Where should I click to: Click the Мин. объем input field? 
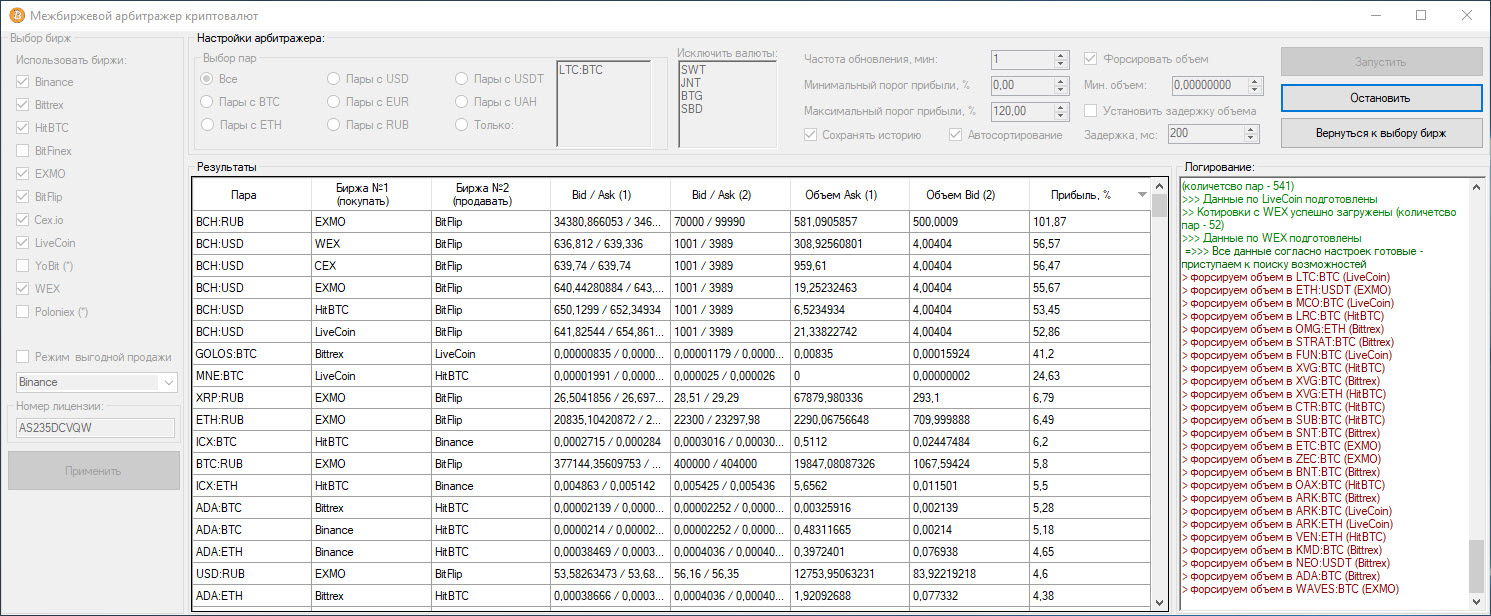[1216, 86]
